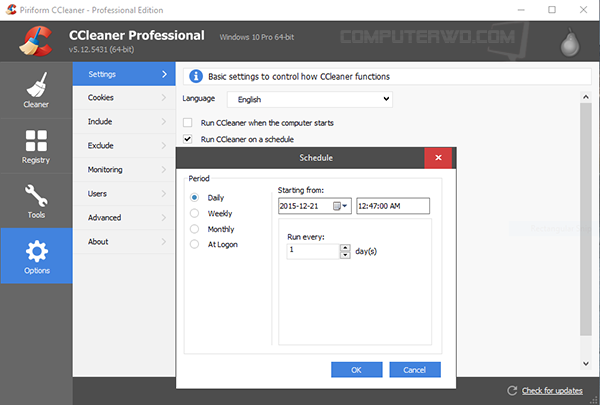
Task: Click the CCleaner logo in header
Action: pos(36,41)
